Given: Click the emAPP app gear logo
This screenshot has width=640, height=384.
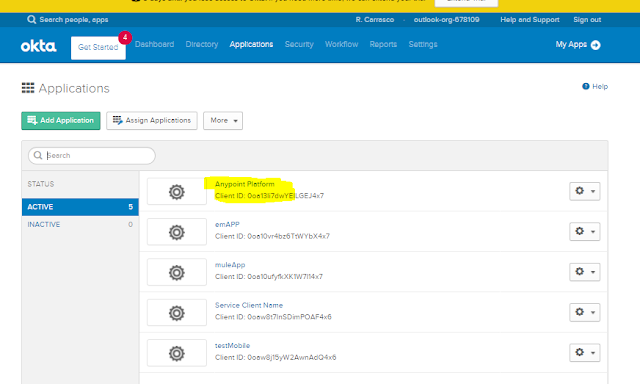Looking at the screenshot, I should [x=177, y=232].
